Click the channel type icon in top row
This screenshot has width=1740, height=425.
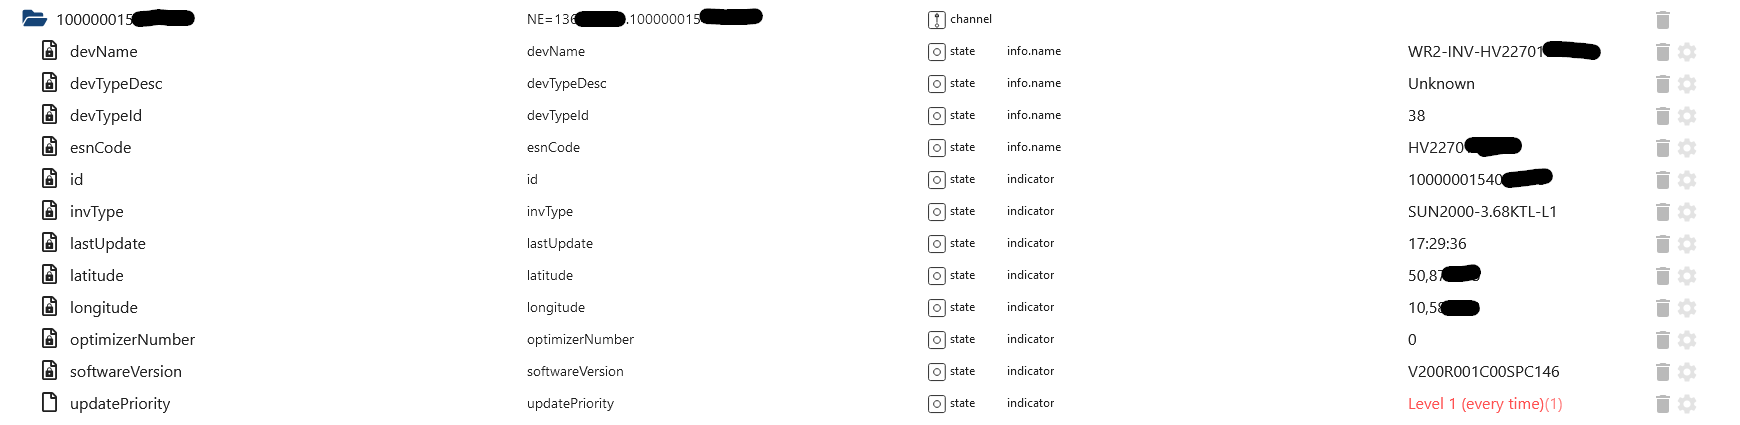click(x=937, y=20)
